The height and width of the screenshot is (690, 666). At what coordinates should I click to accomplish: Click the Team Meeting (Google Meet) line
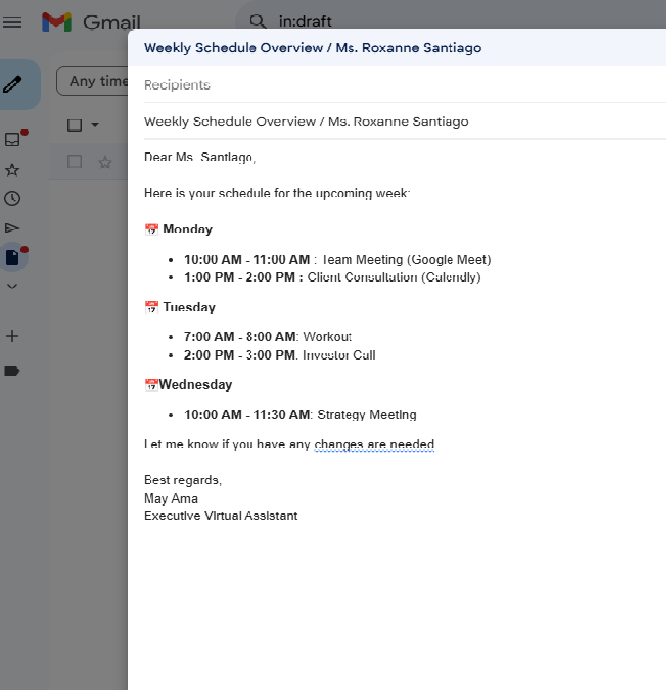[x=338, y=260]
